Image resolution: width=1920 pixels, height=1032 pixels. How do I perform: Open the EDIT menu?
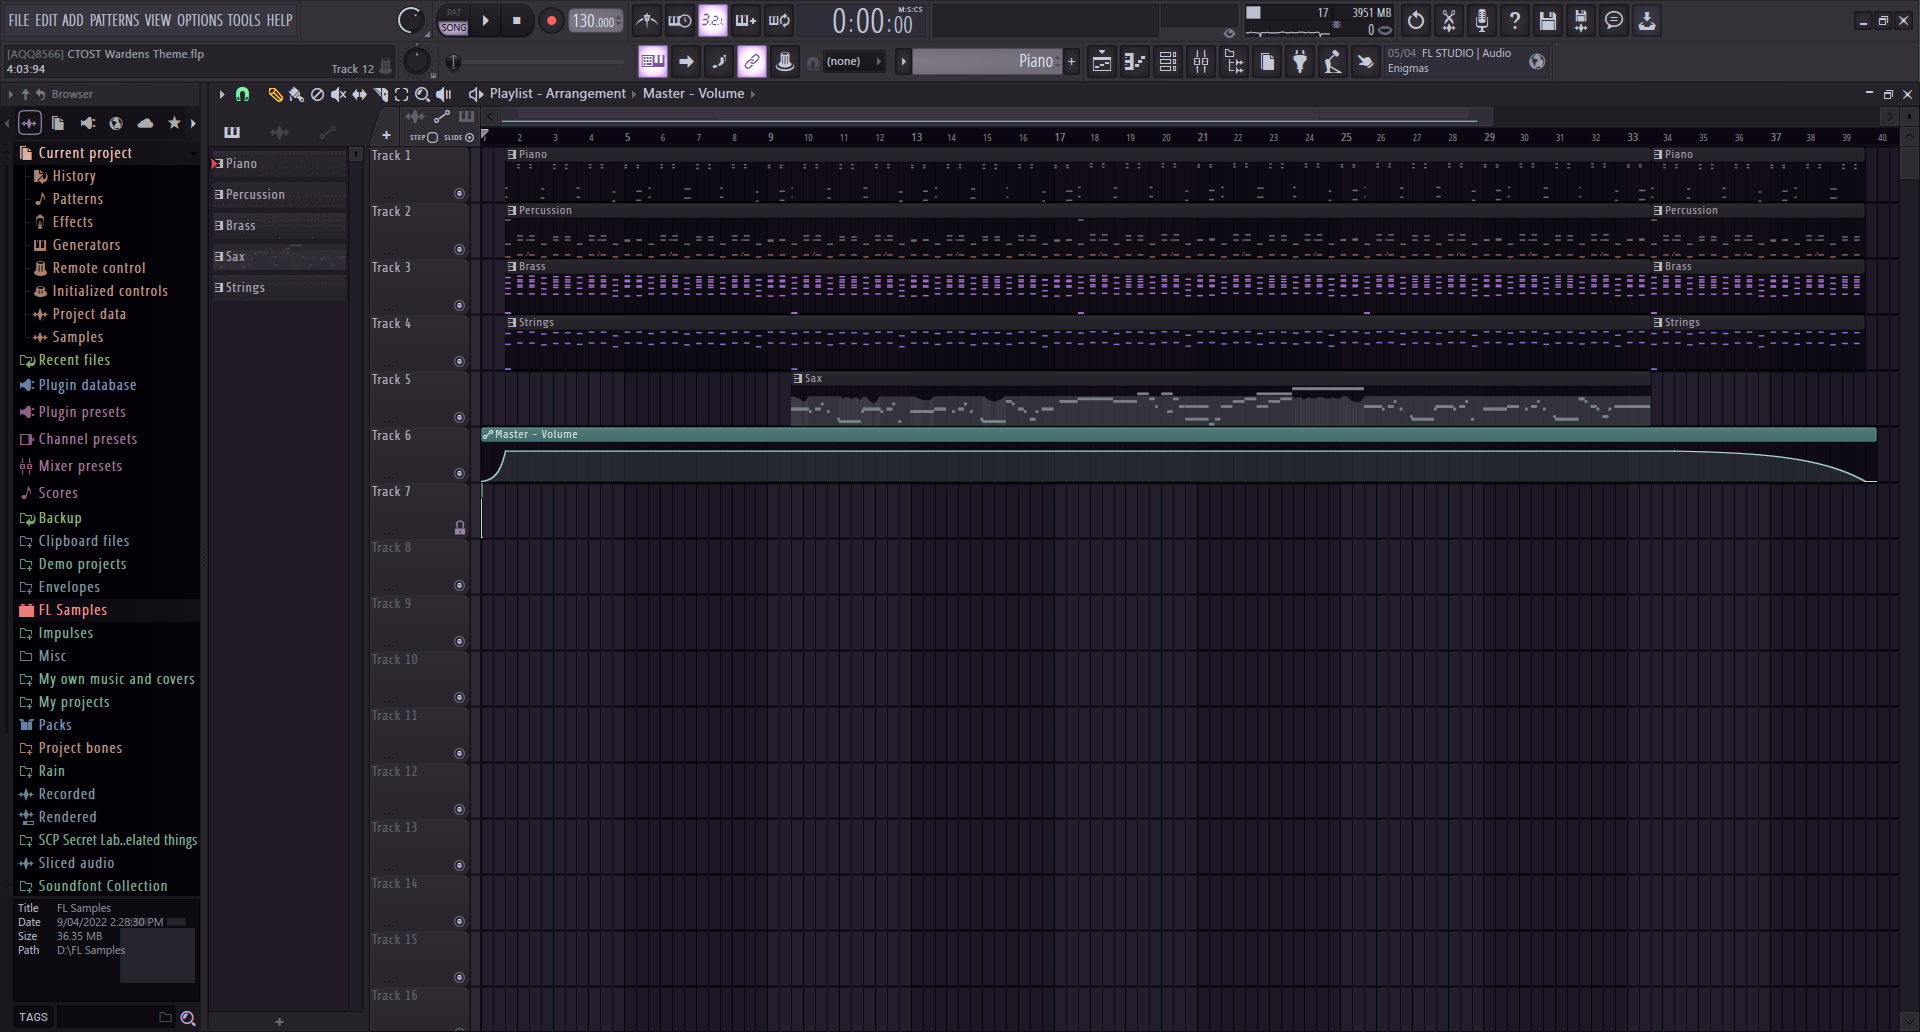46,20
